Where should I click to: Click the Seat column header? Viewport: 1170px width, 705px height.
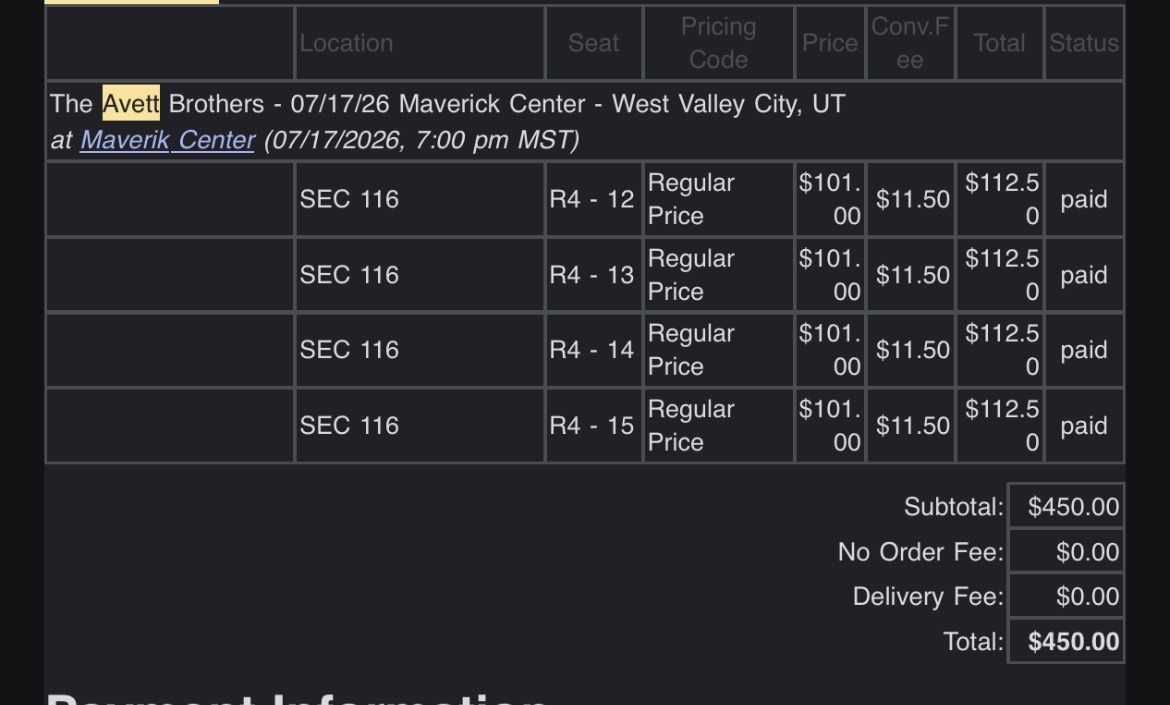[x=593, y=43]
